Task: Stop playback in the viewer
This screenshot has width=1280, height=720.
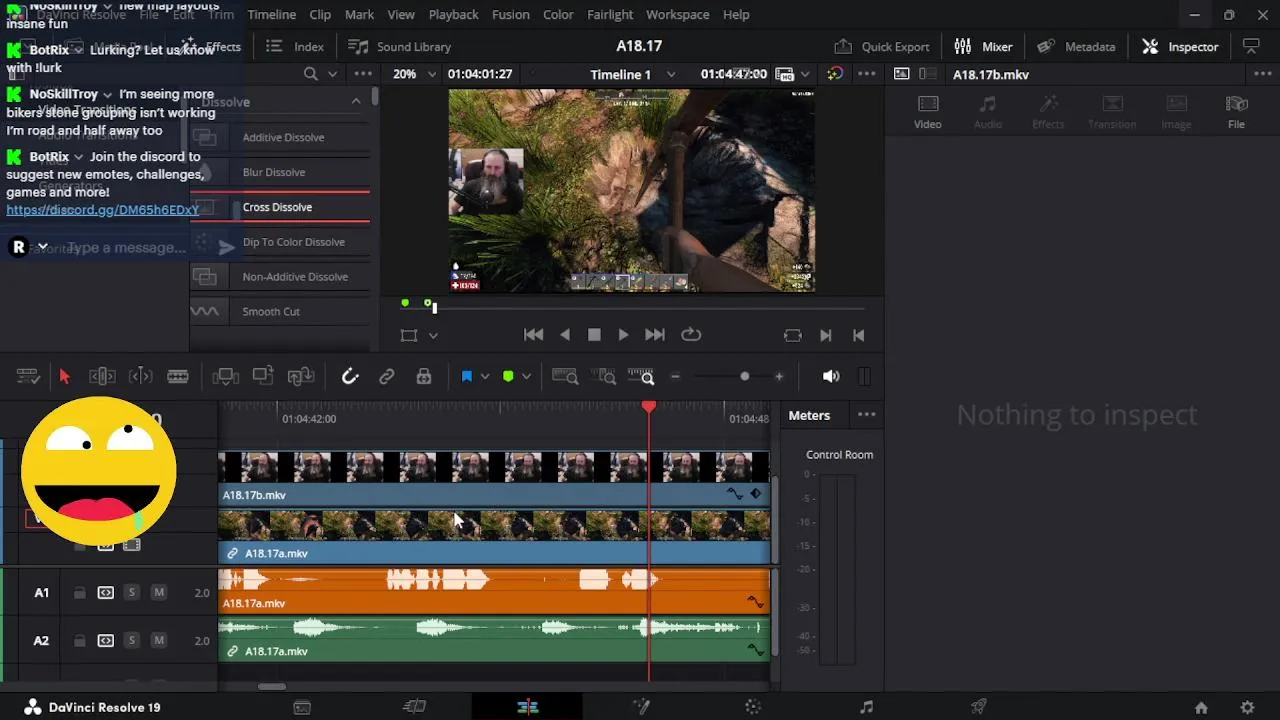Action: click(x=594, y=335)
